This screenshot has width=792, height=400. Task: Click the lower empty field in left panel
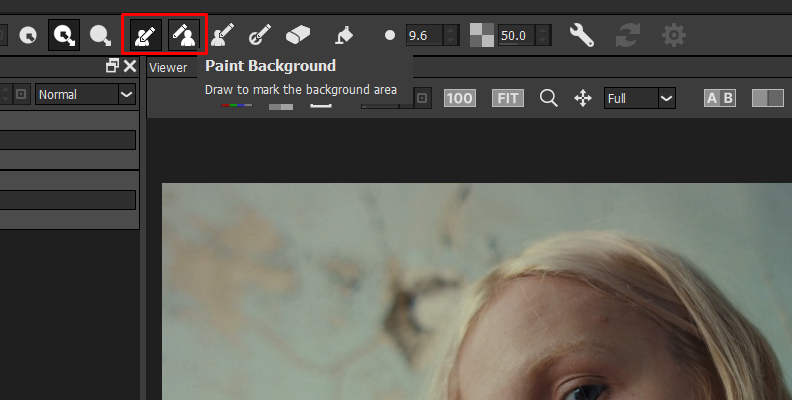(x=68, y=200)
